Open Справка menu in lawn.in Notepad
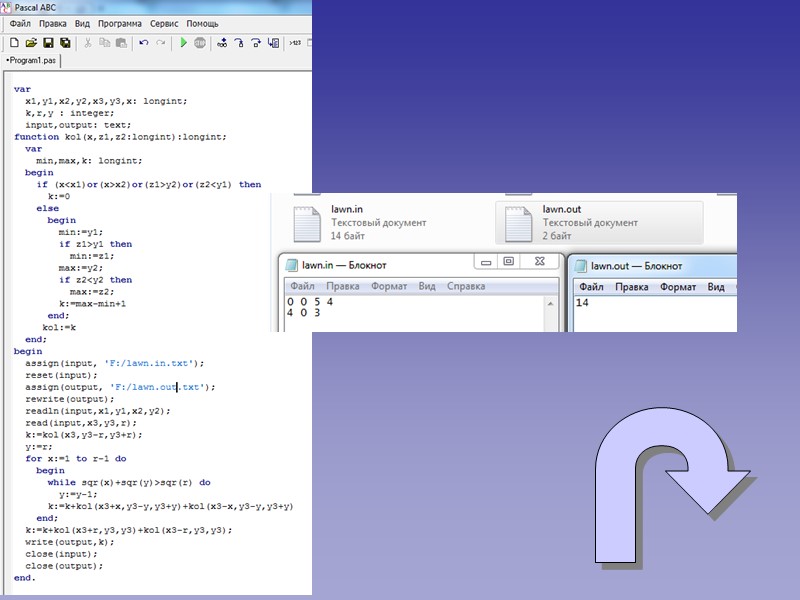Screen dimensions: 800x600 [466, 286]
